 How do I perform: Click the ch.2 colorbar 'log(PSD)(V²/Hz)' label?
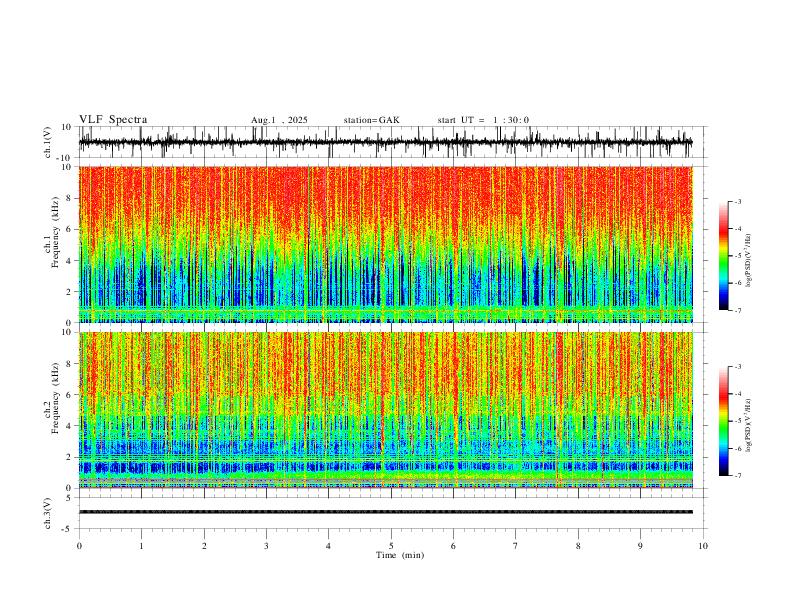[x=748, y=425]
